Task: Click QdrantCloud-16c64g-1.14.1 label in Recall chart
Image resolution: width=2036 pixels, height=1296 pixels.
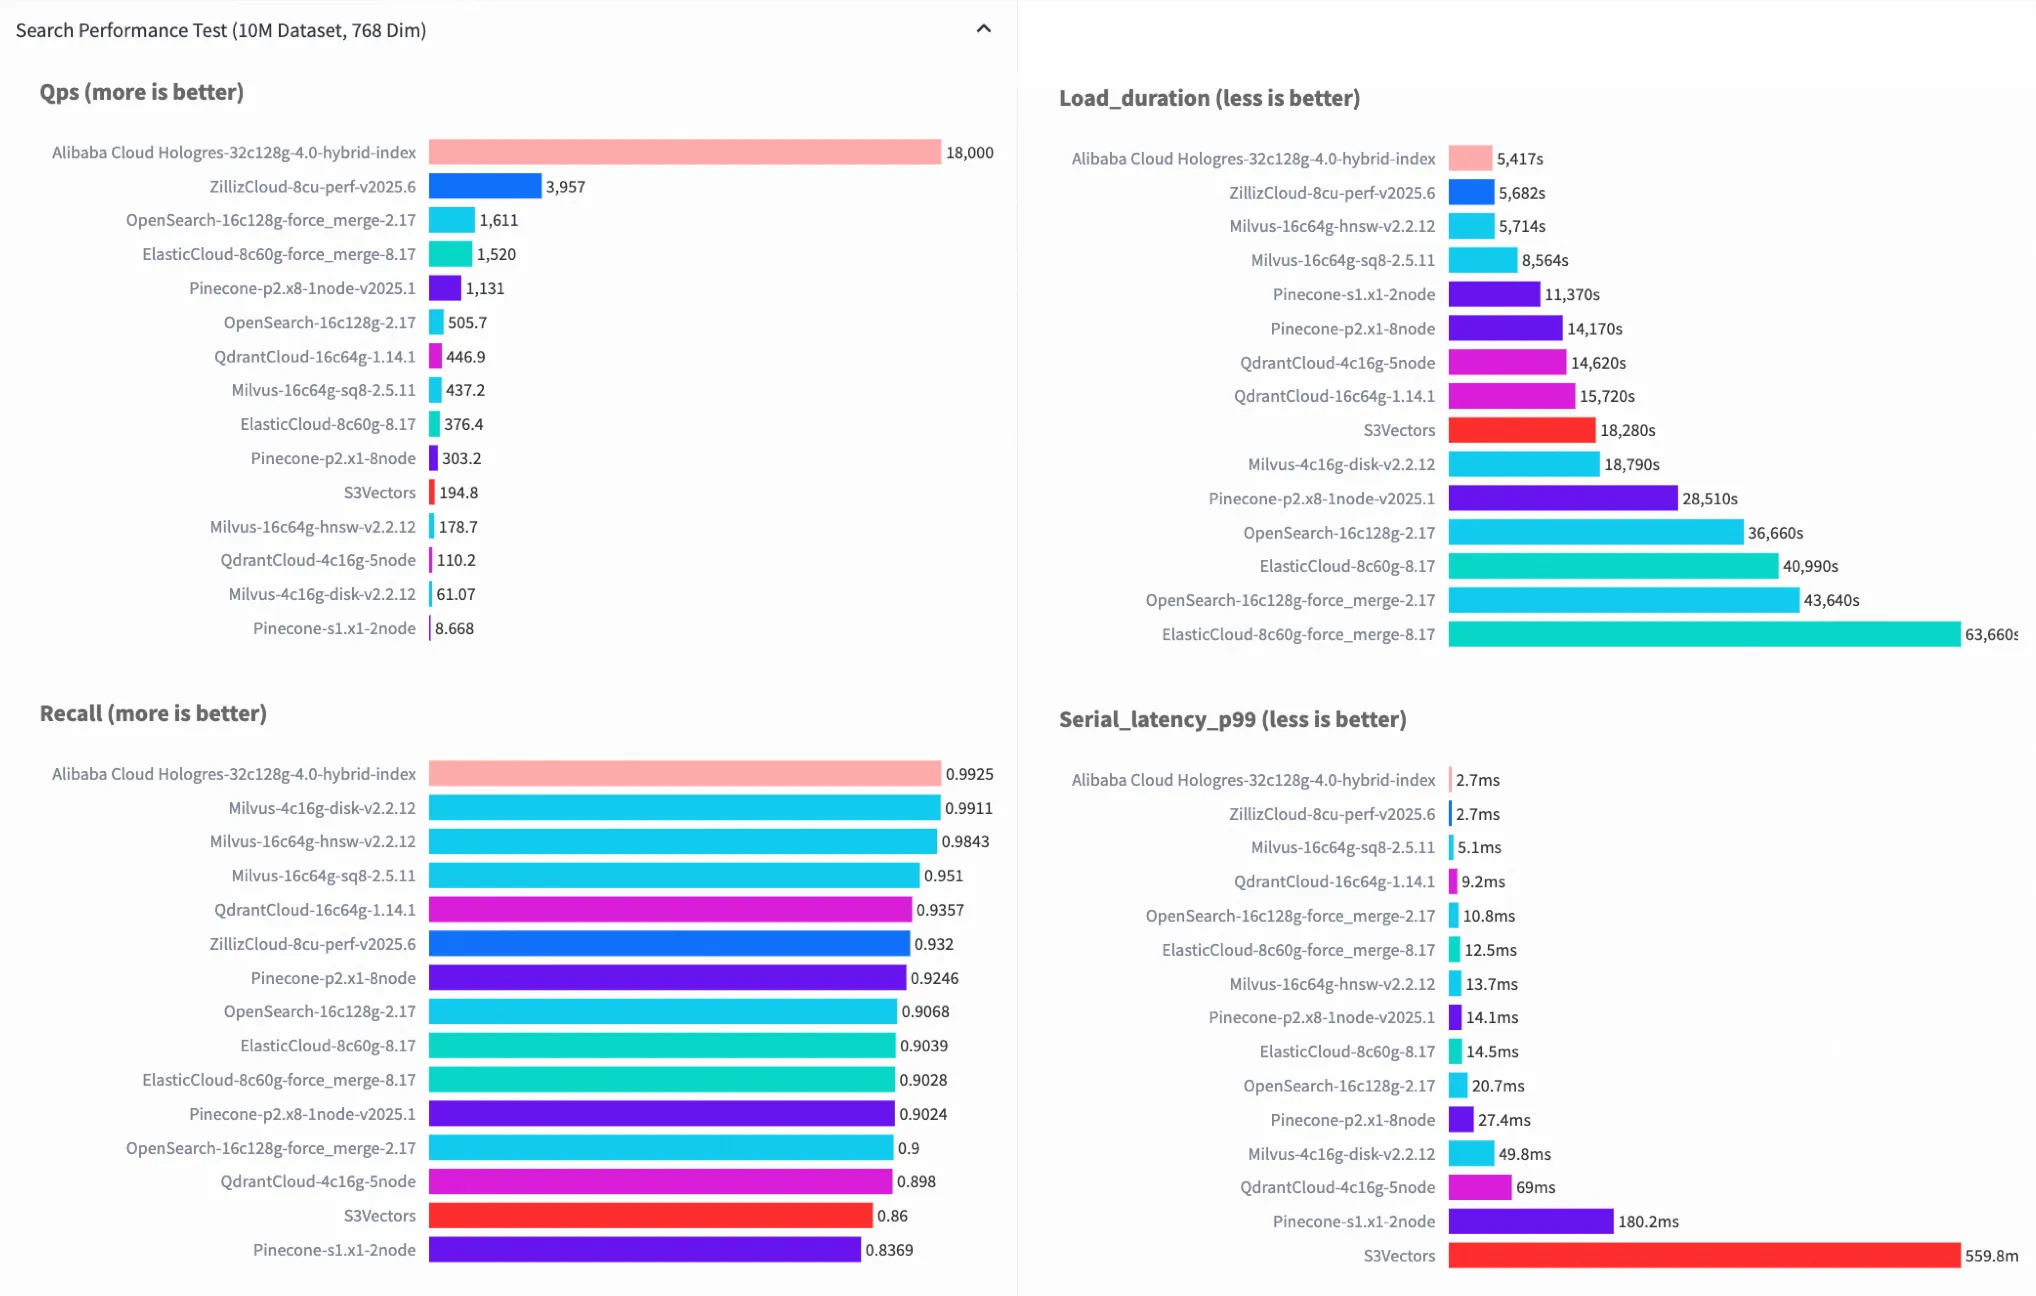Action: point(315,909)
